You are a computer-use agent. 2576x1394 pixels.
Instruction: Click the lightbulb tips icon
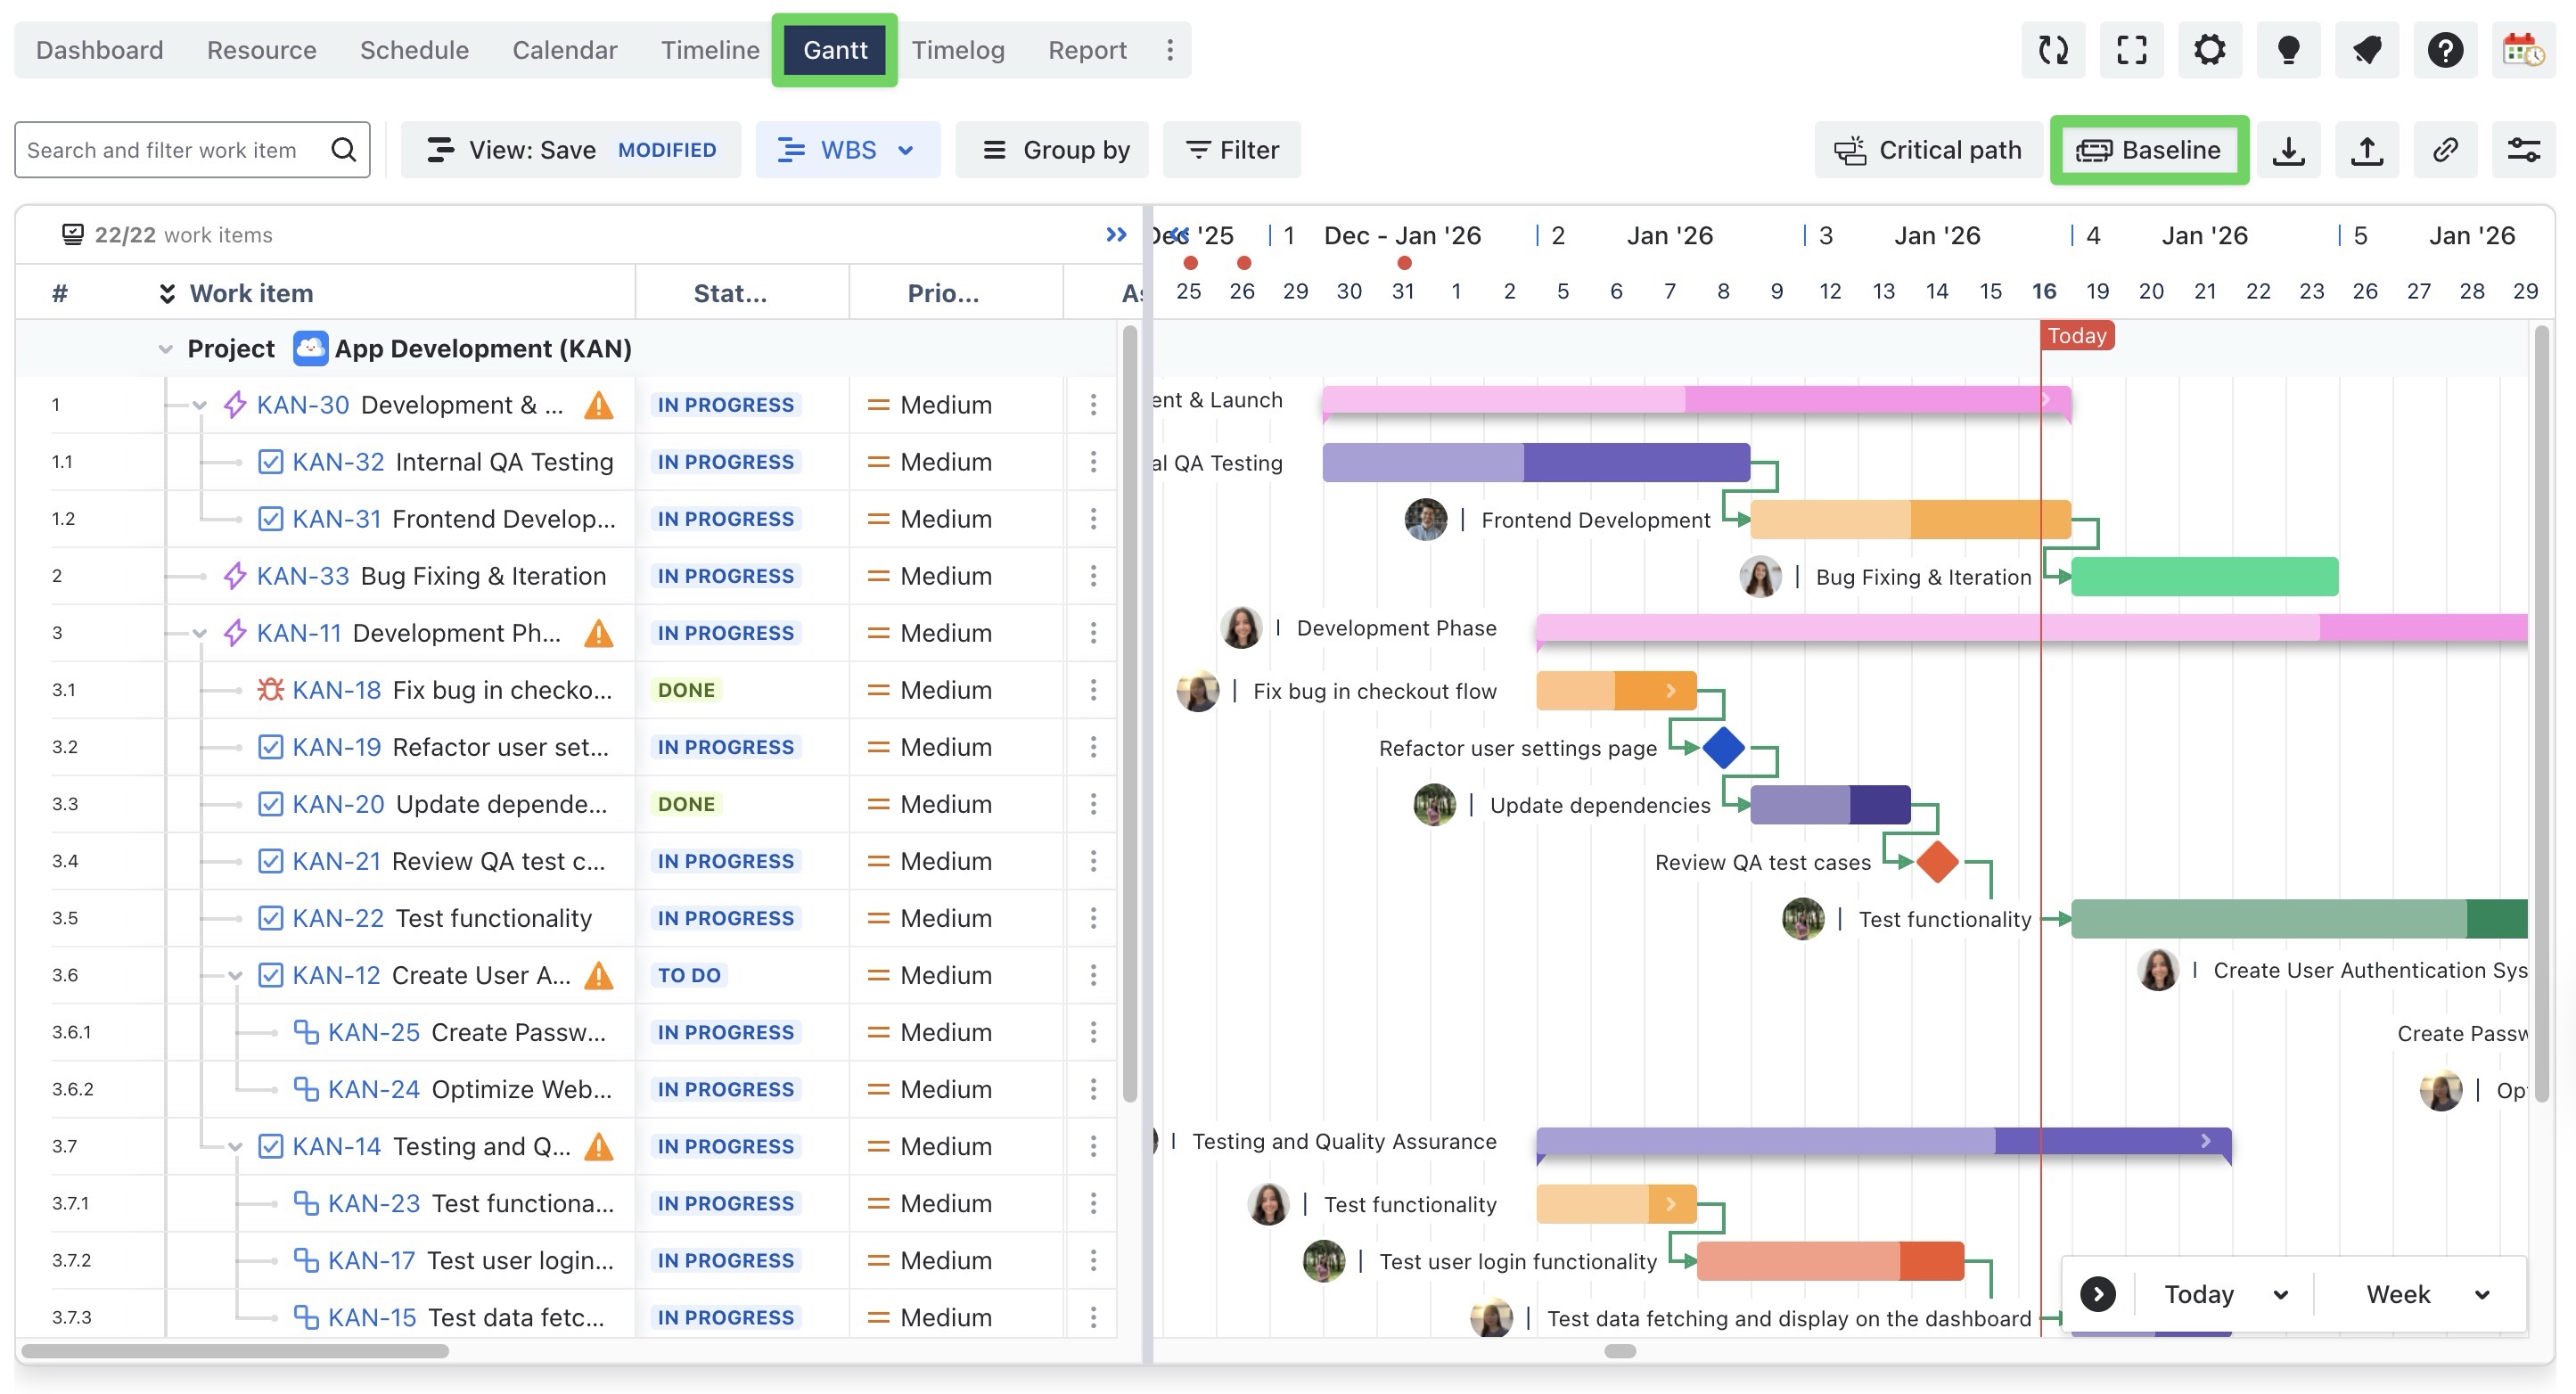[2288, 50]
